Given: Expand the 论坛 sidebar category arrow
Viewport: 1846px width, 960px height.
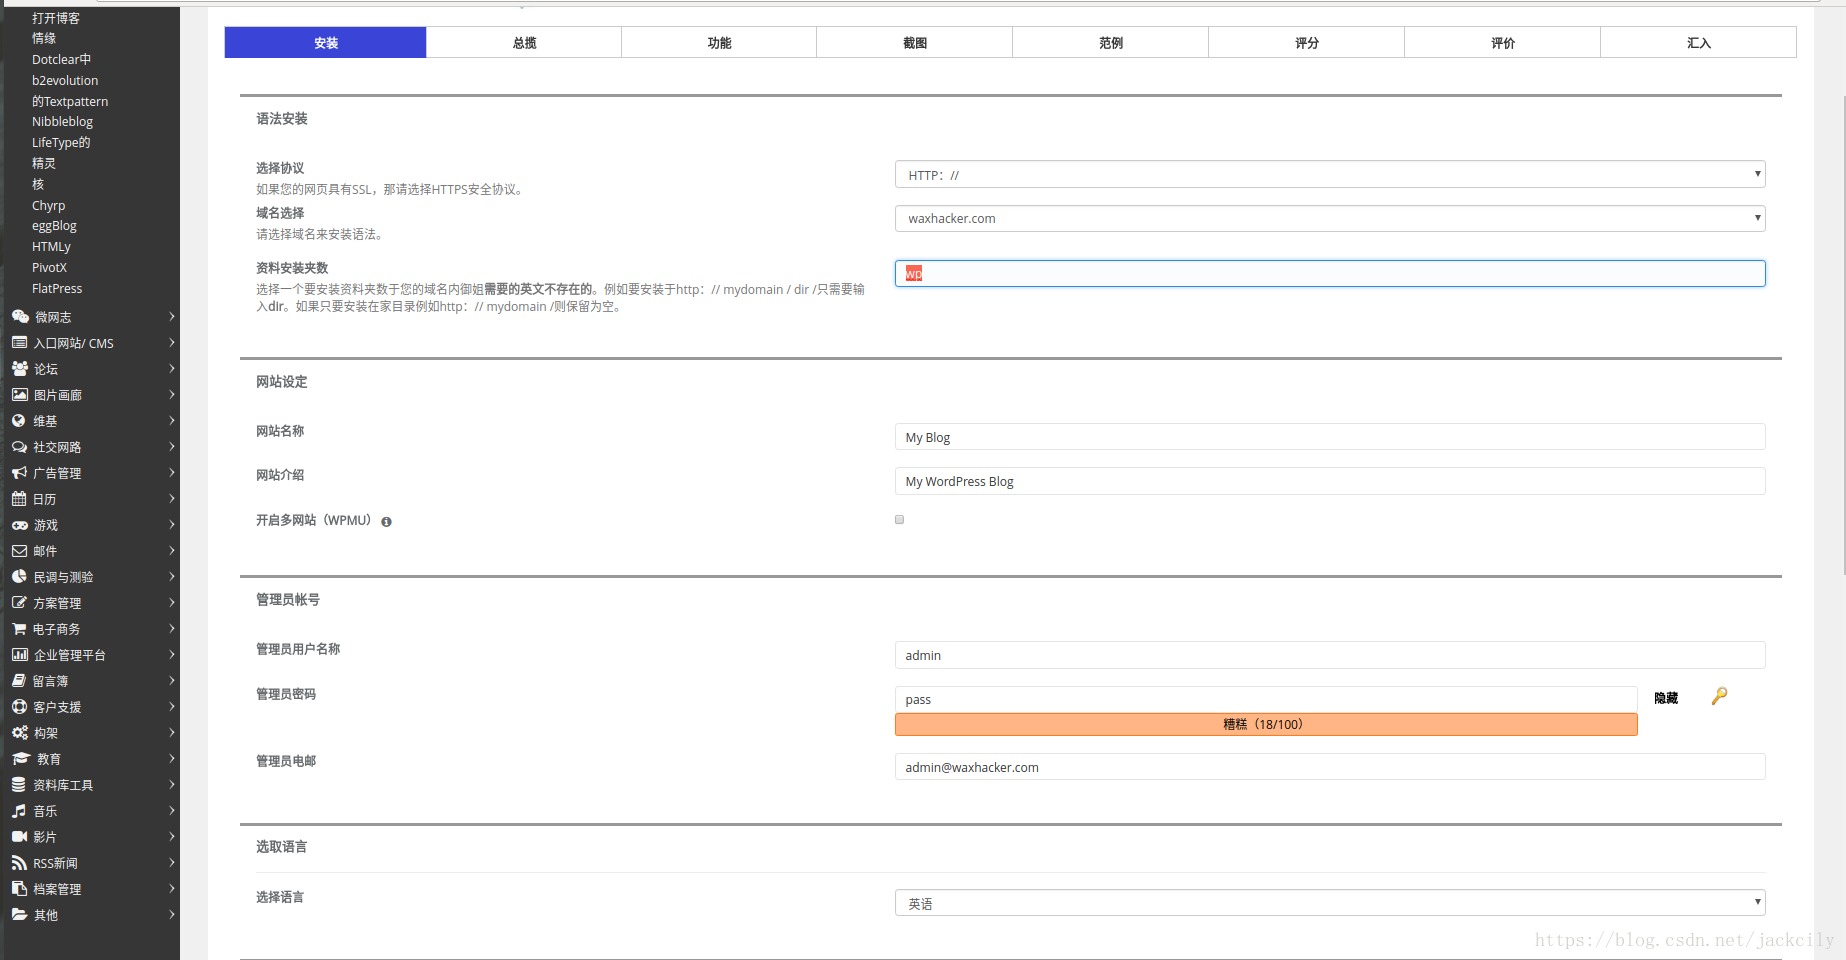Looking at the screenshot, I should [172, 369].
